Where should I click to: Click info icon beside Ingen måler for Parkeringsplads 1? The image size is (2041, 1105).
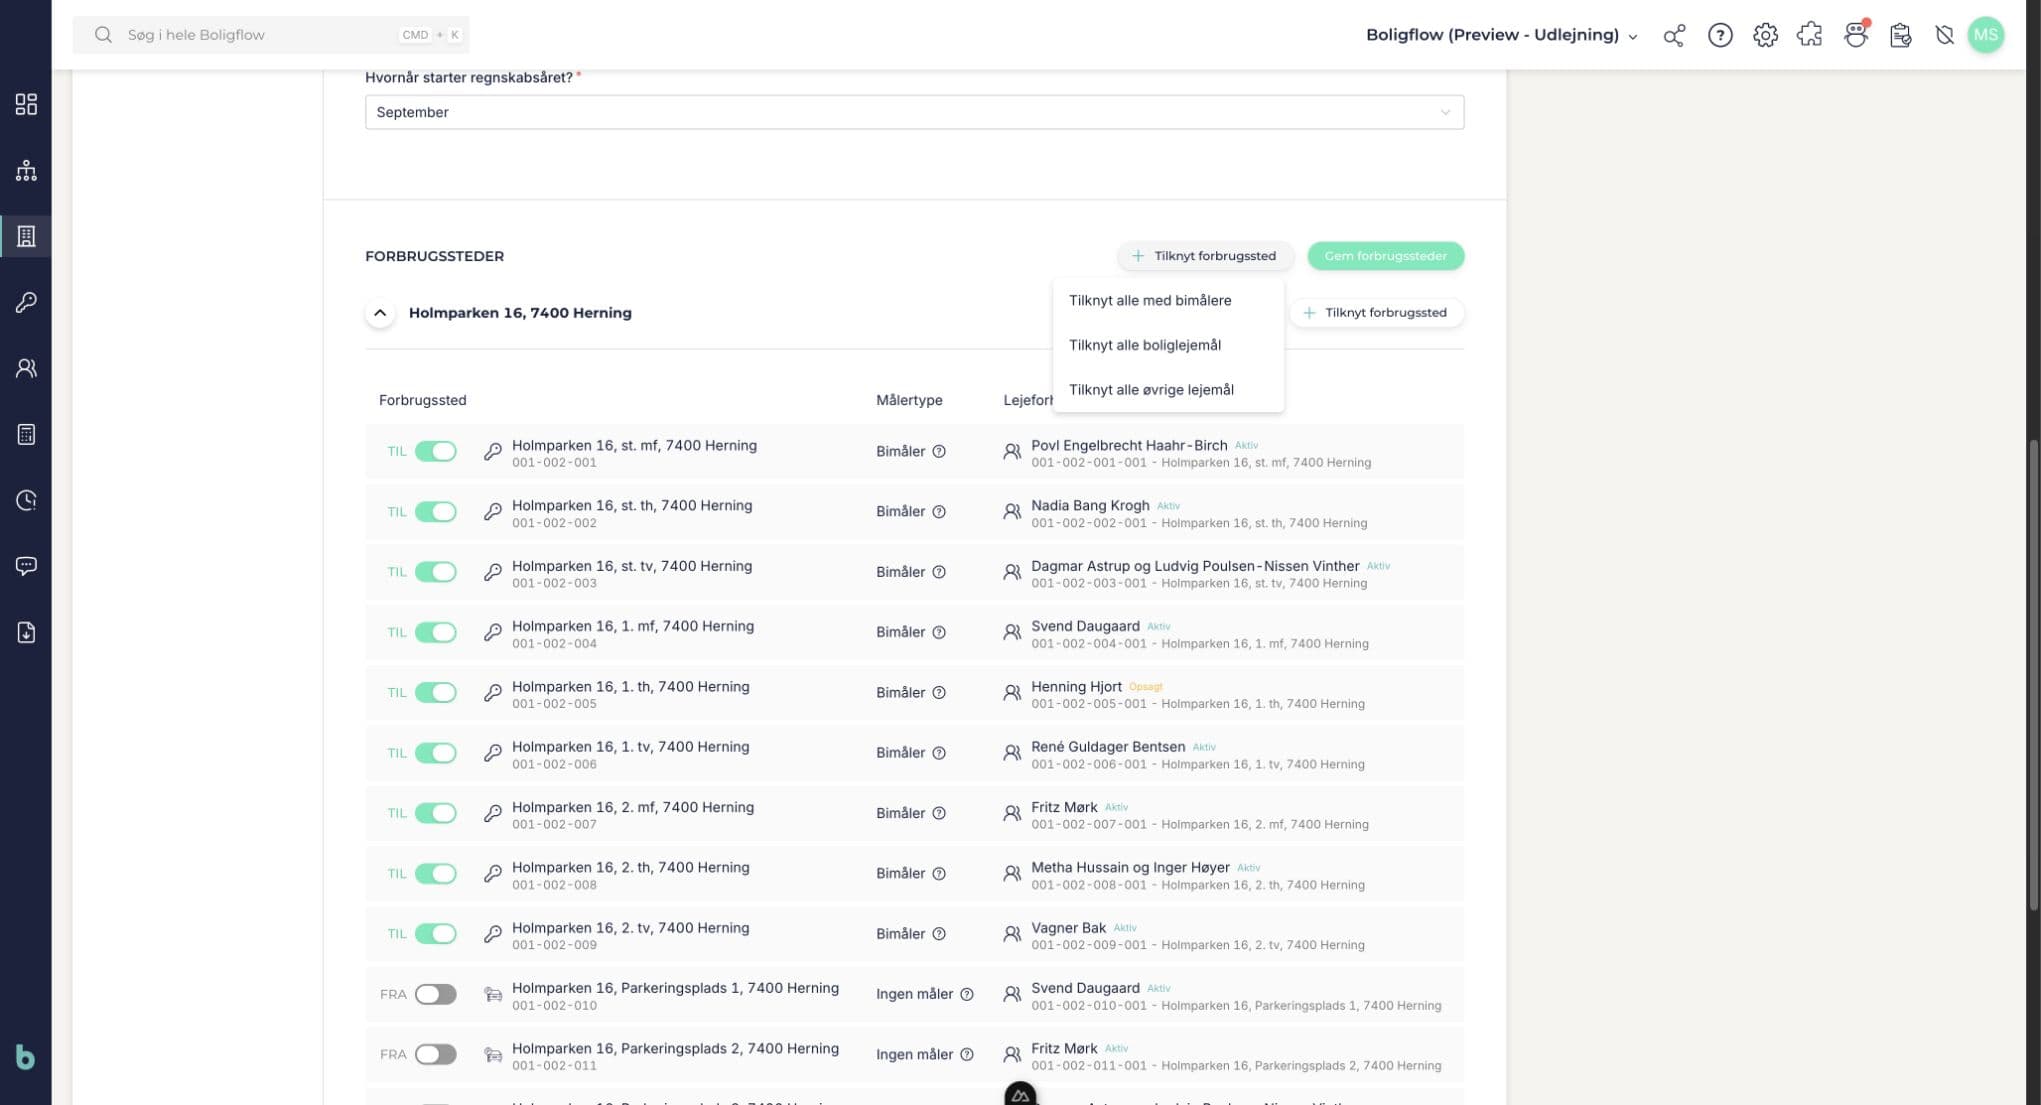(967, 994)
